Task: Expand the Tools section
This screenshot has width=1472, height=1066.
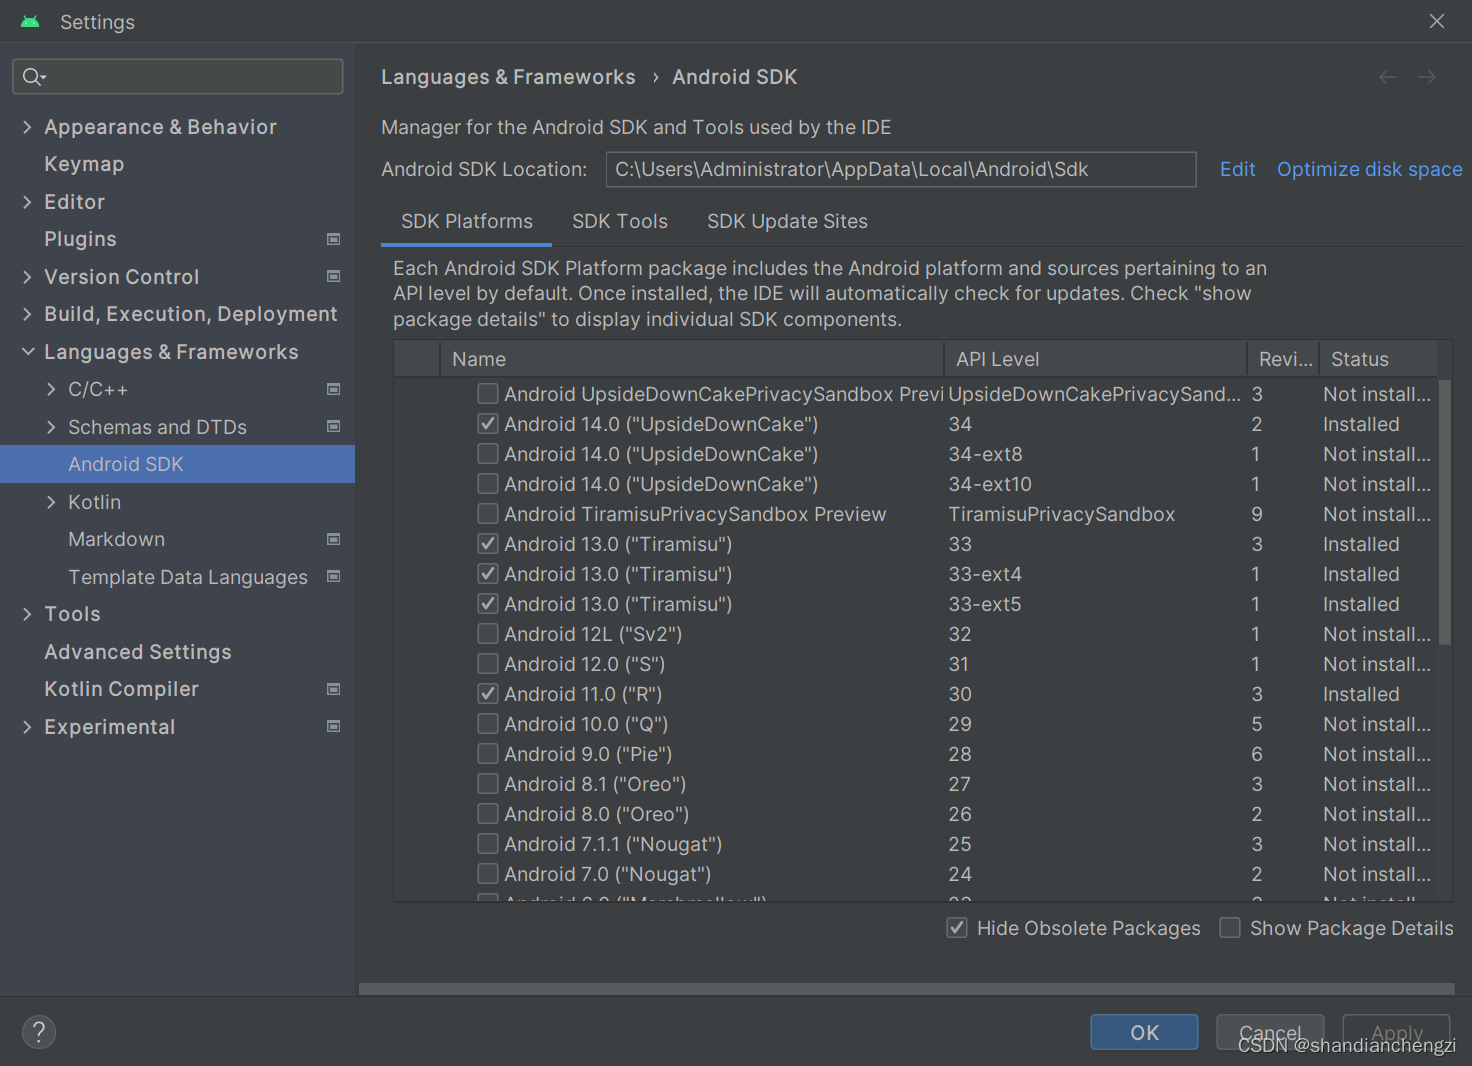Action: tap(27, 614)
